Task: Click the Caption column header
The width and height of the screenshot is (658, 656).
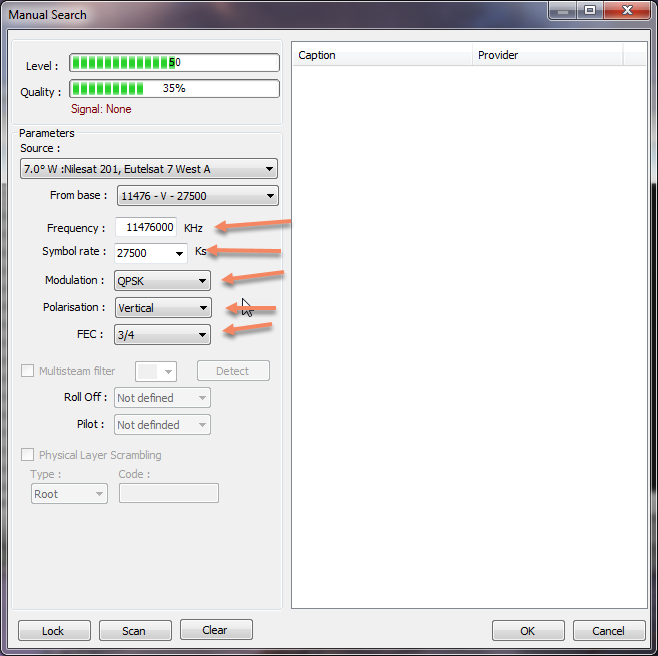Action: pos(380,55)
